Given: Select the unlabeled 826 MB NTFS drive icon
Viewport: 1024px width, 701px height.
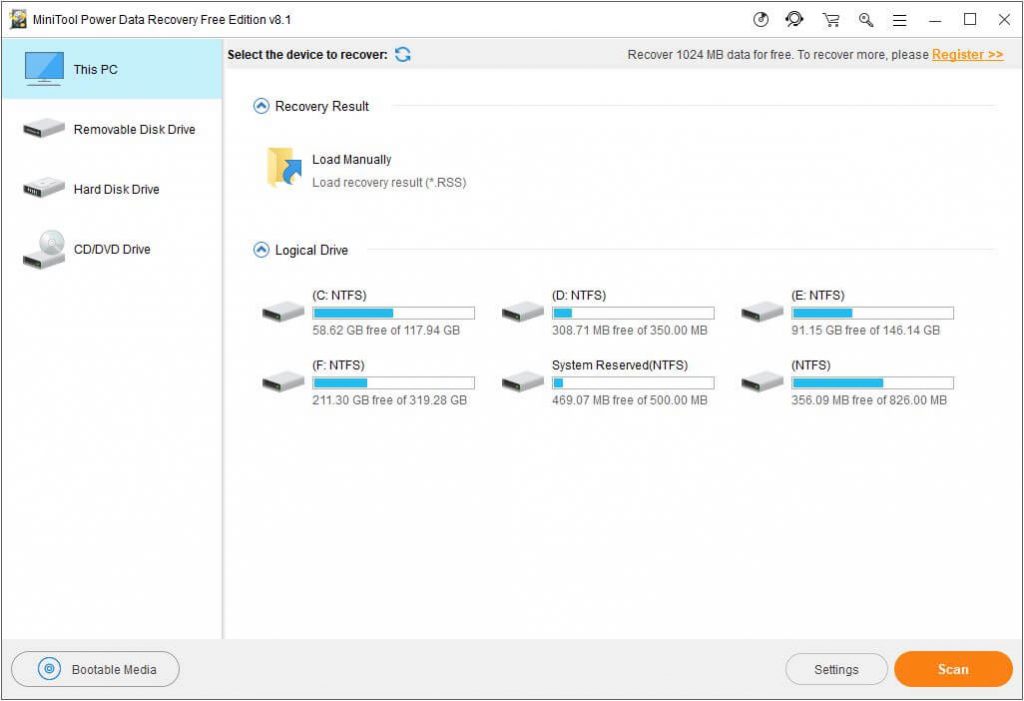Looking at the screenshot, I should coord(762,382).
